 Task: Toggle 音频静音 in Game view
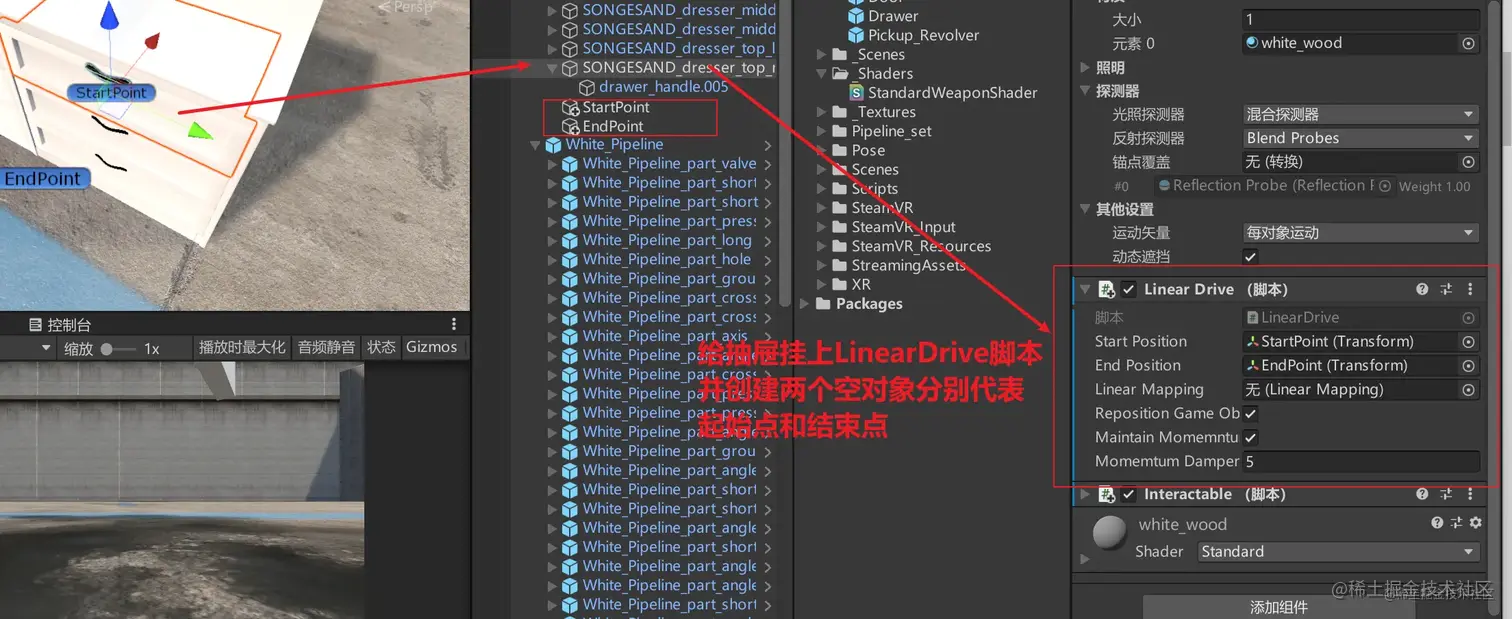[x=326, y=348]
